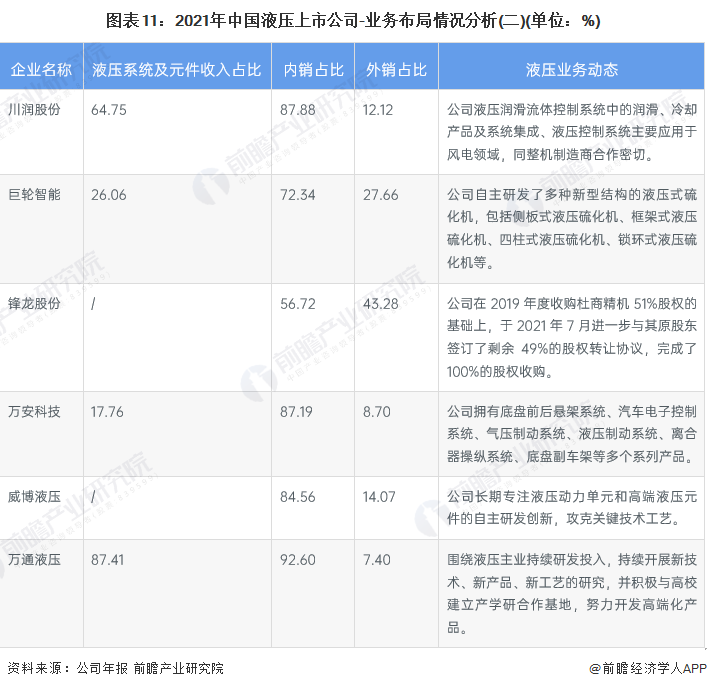
Task: Click value 84.56 domestic sales share
Action: pos(298,497)
